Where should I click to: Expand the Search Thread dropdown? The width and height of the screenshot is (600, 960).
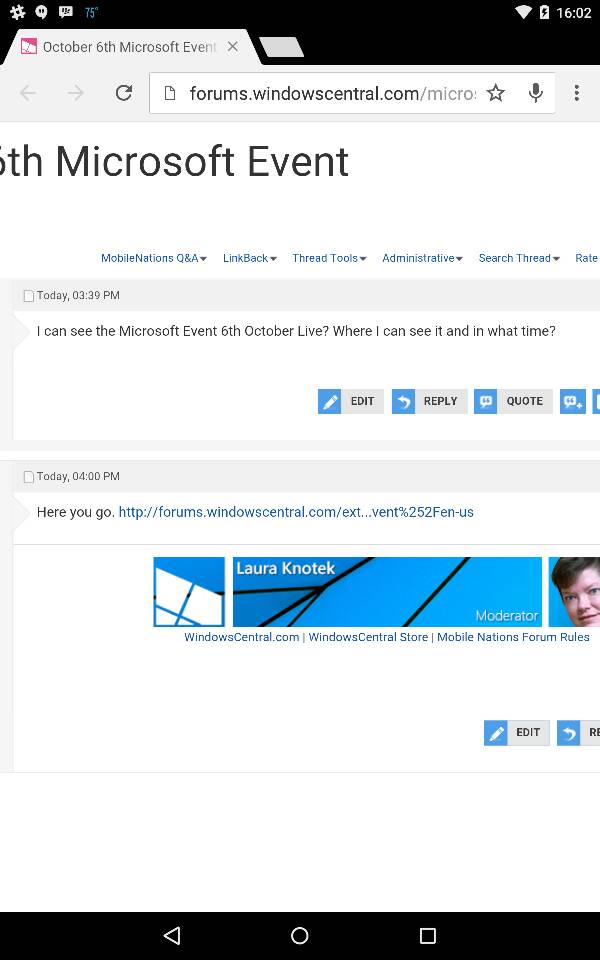click(x=519, y=258)
